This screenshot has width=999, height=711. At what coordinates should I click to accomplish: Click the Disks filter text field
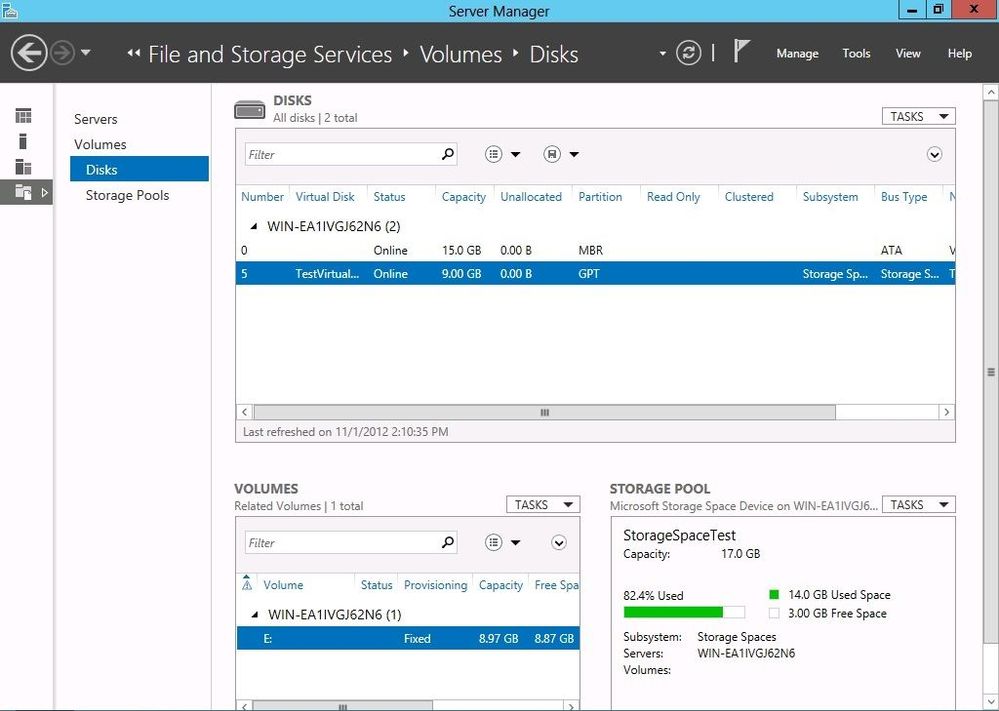(x=340, y=154)
